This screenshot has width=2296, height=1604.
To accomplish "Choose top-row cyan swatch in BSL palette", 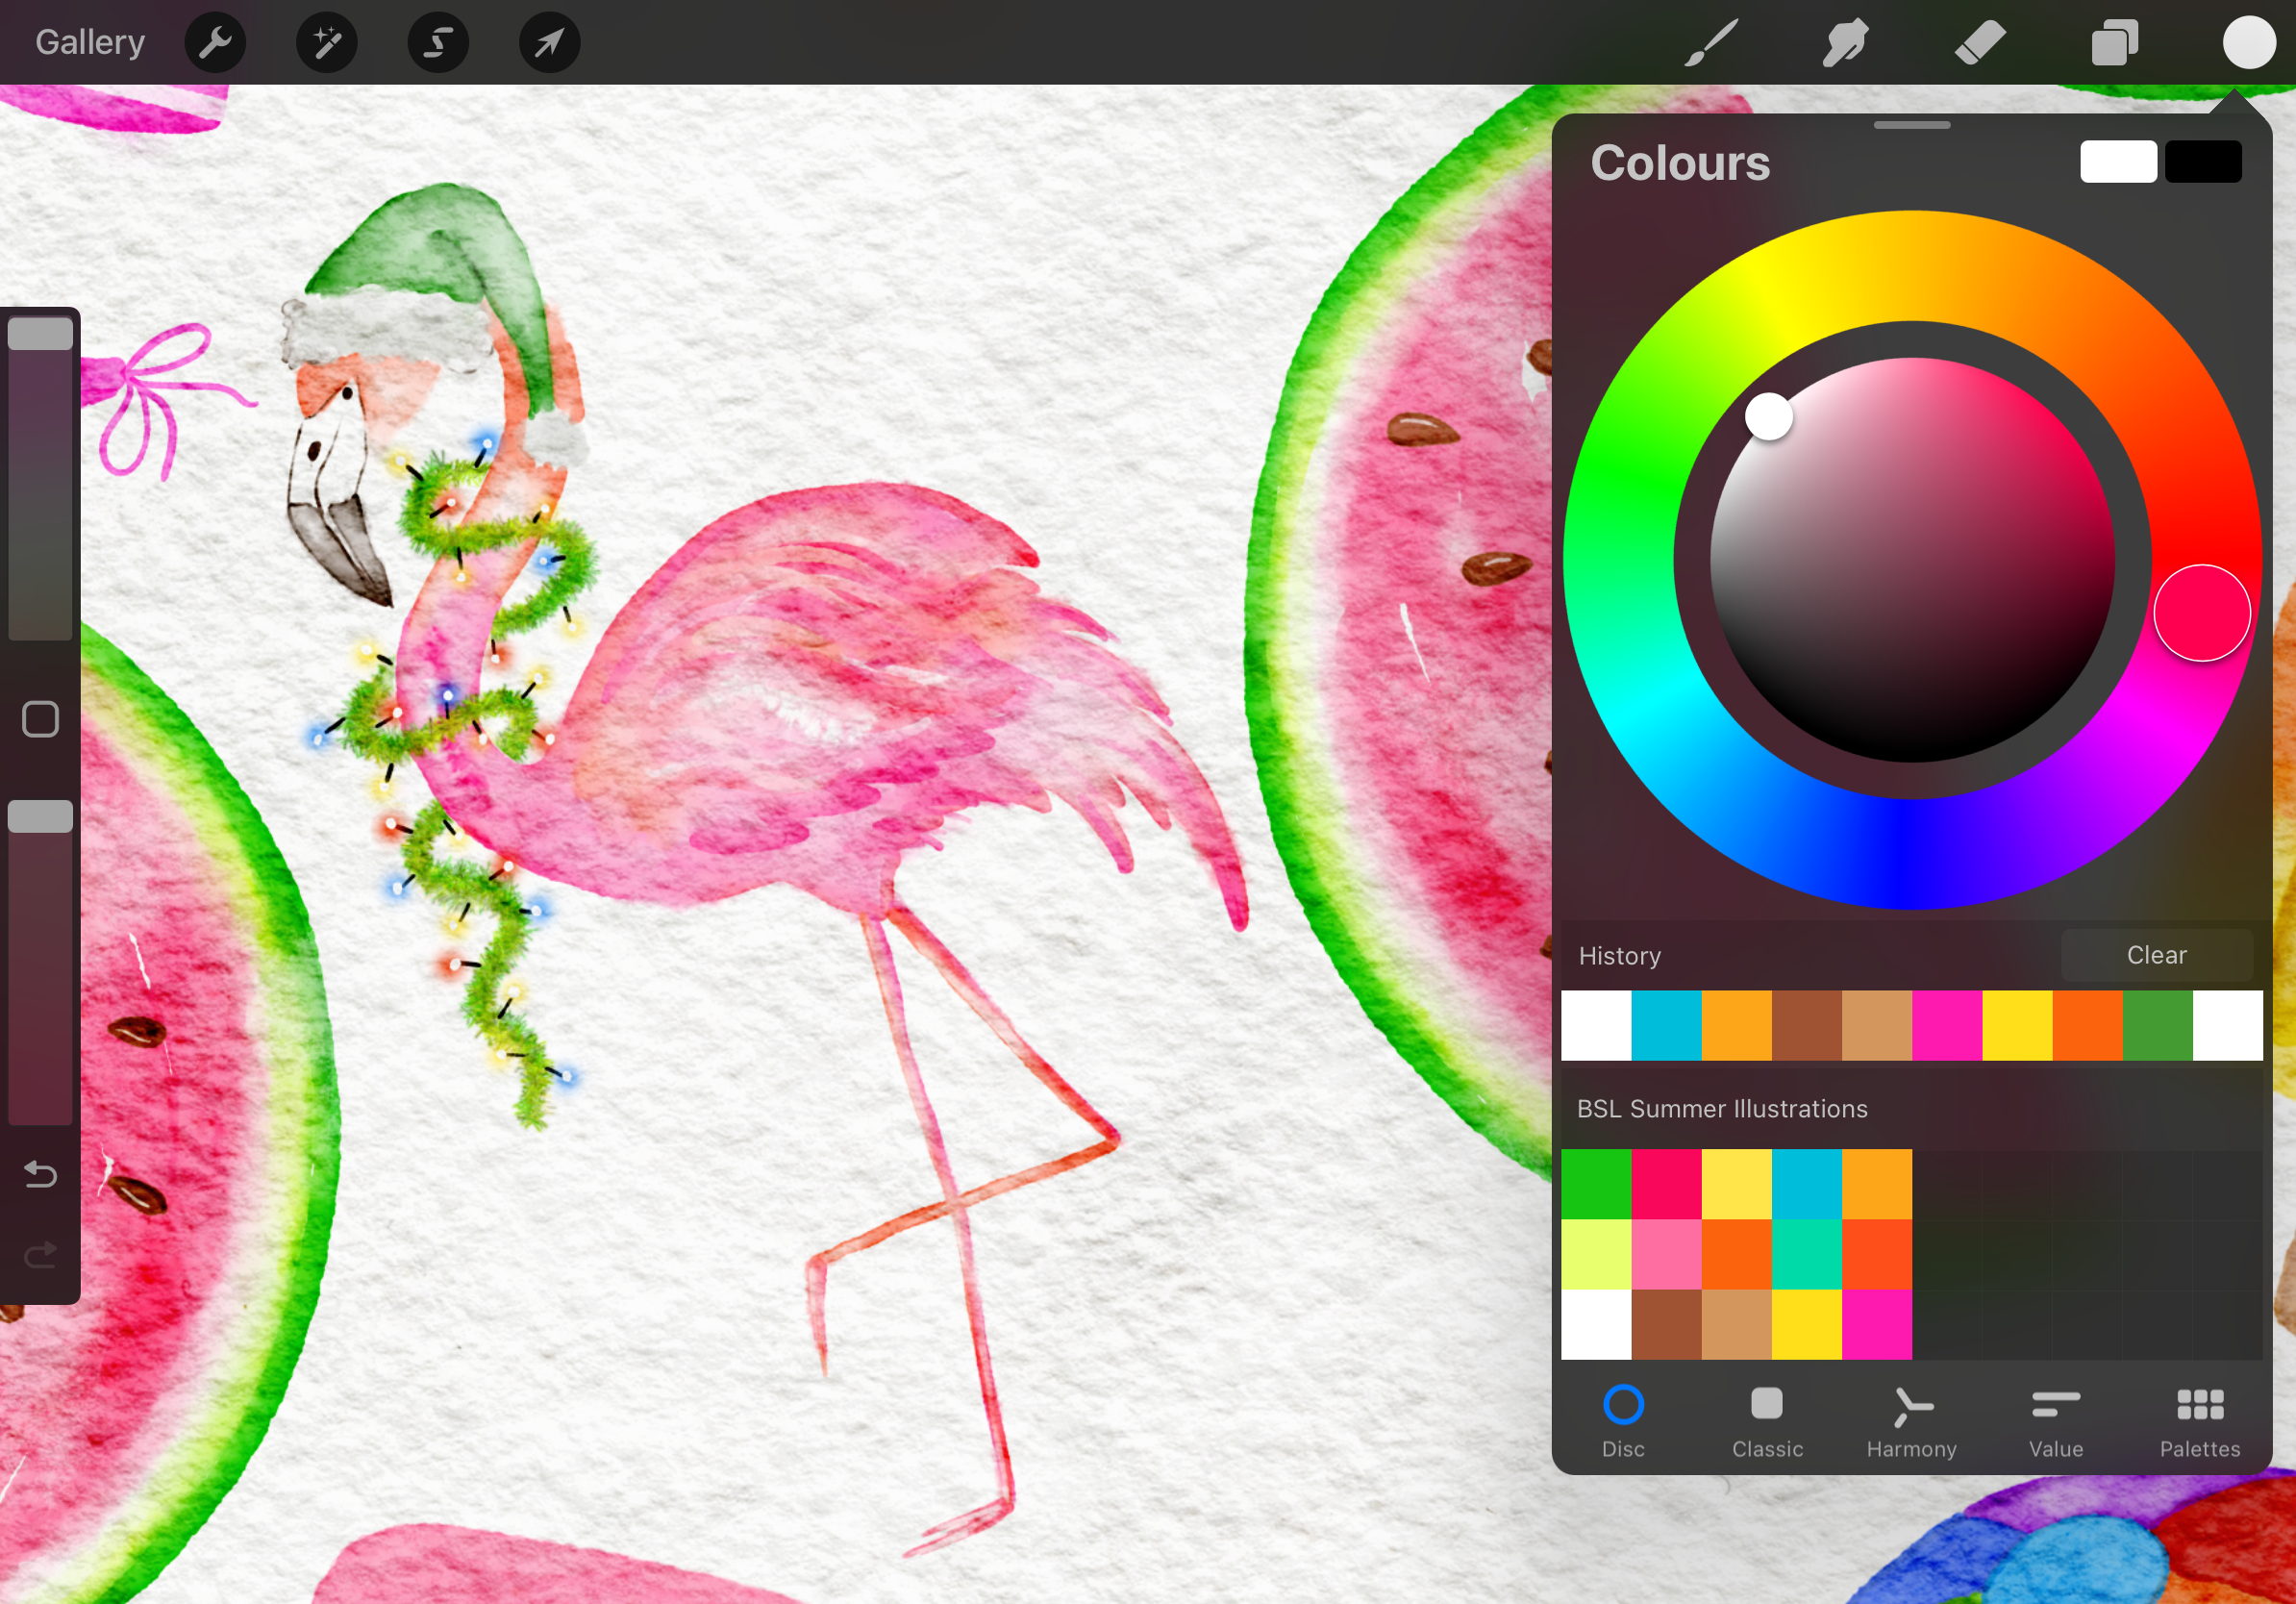I will pos(1807,1184).
